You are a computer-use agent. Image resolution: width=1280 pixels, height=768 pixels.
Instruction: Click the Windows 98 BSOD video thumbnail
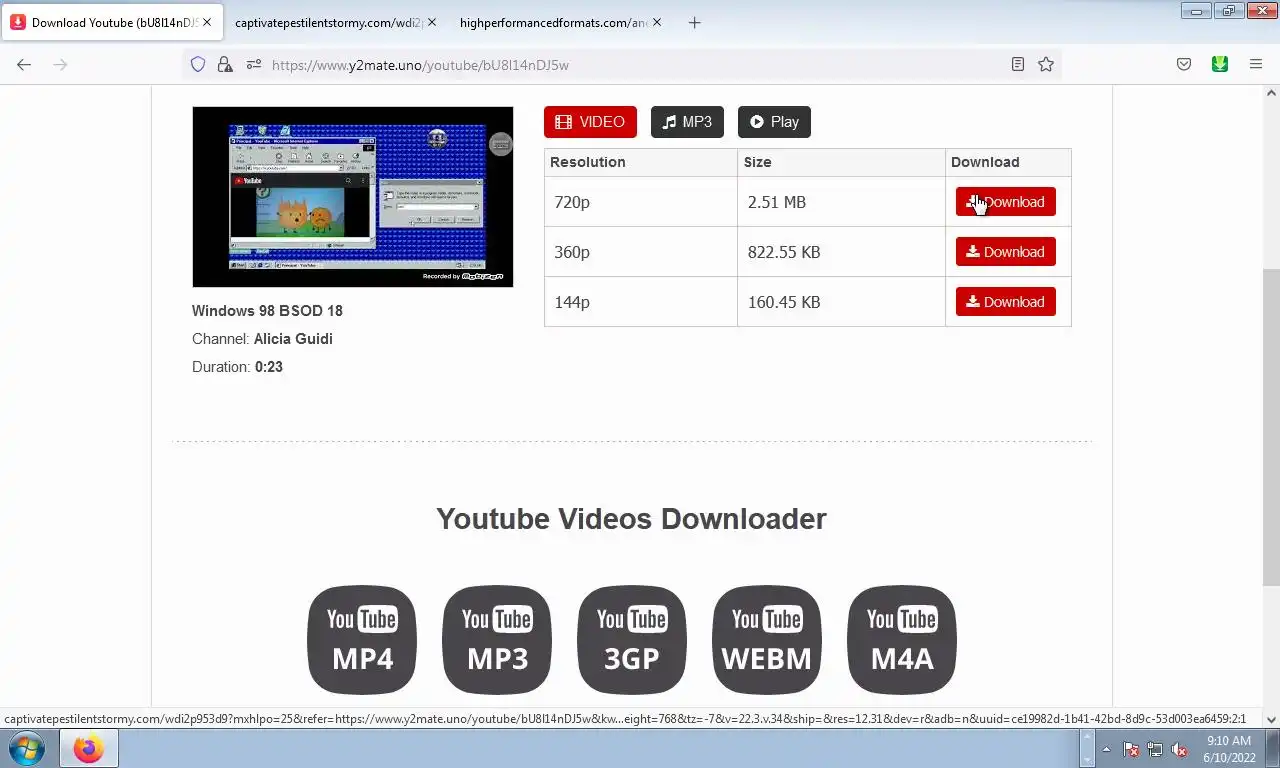[353, 197]
